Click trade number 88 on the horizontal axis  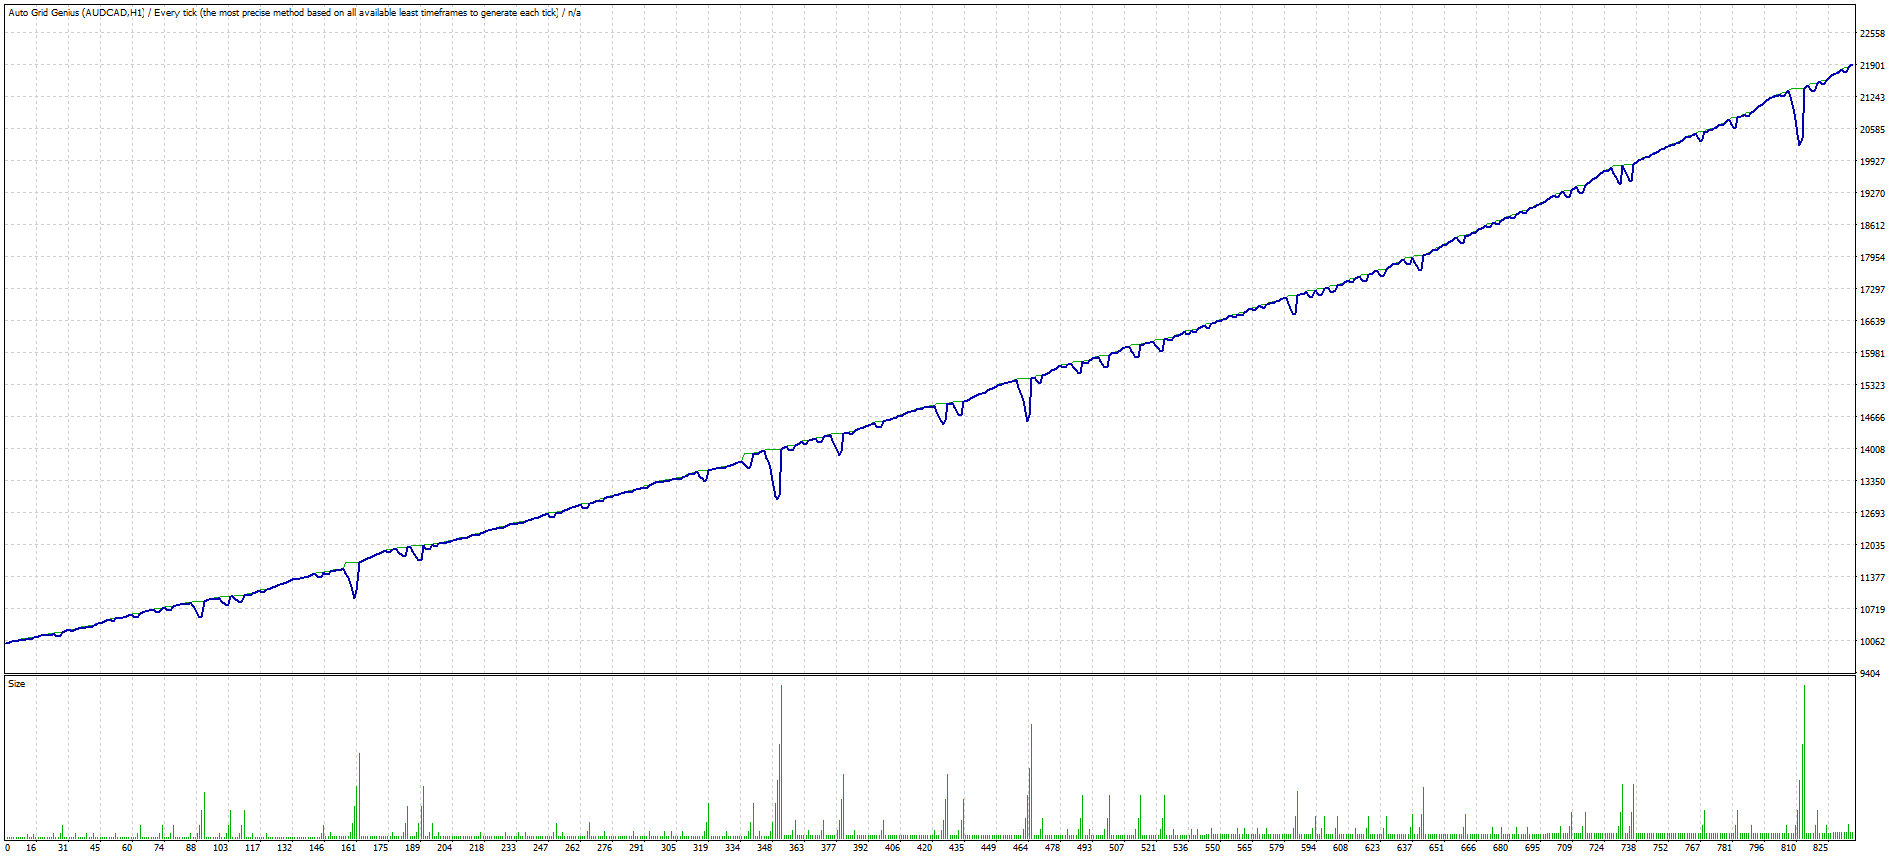point(191,848)
